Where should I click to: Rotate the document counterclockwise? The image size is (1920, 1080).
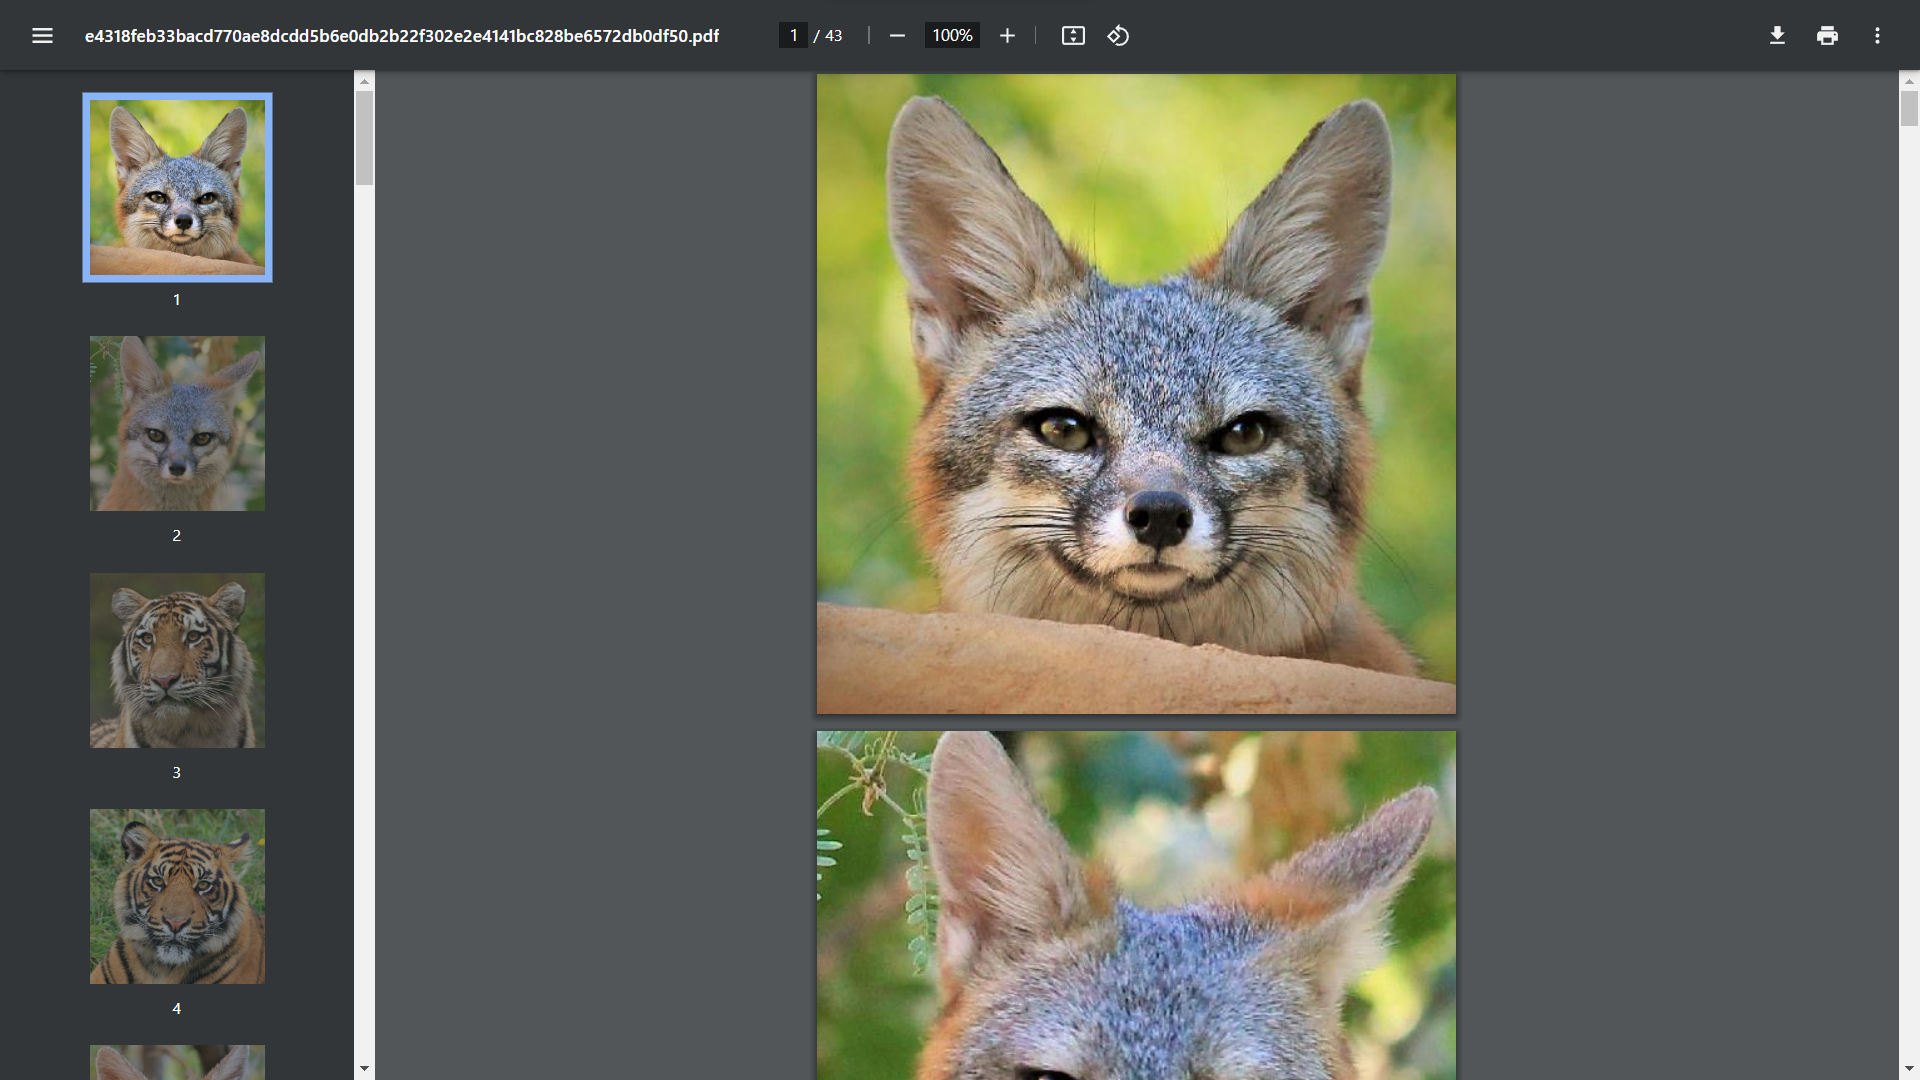[1118, 36]
